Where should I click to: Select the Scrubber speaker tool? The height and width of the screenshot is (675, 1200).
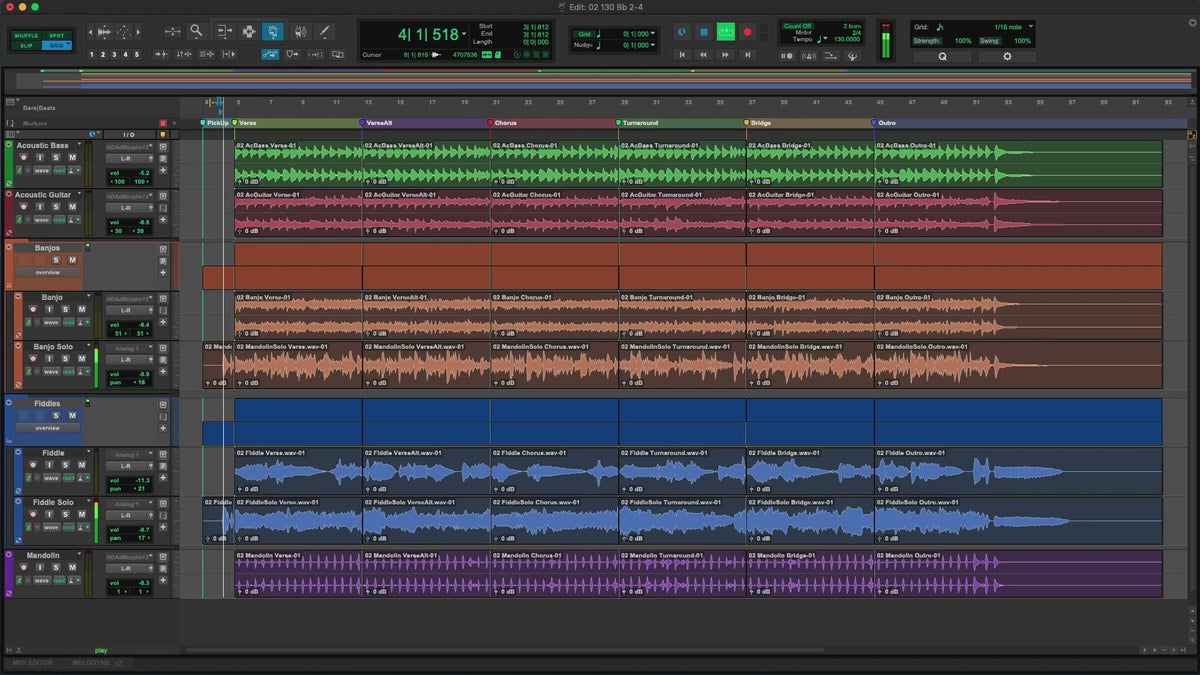tap(298, 31)
